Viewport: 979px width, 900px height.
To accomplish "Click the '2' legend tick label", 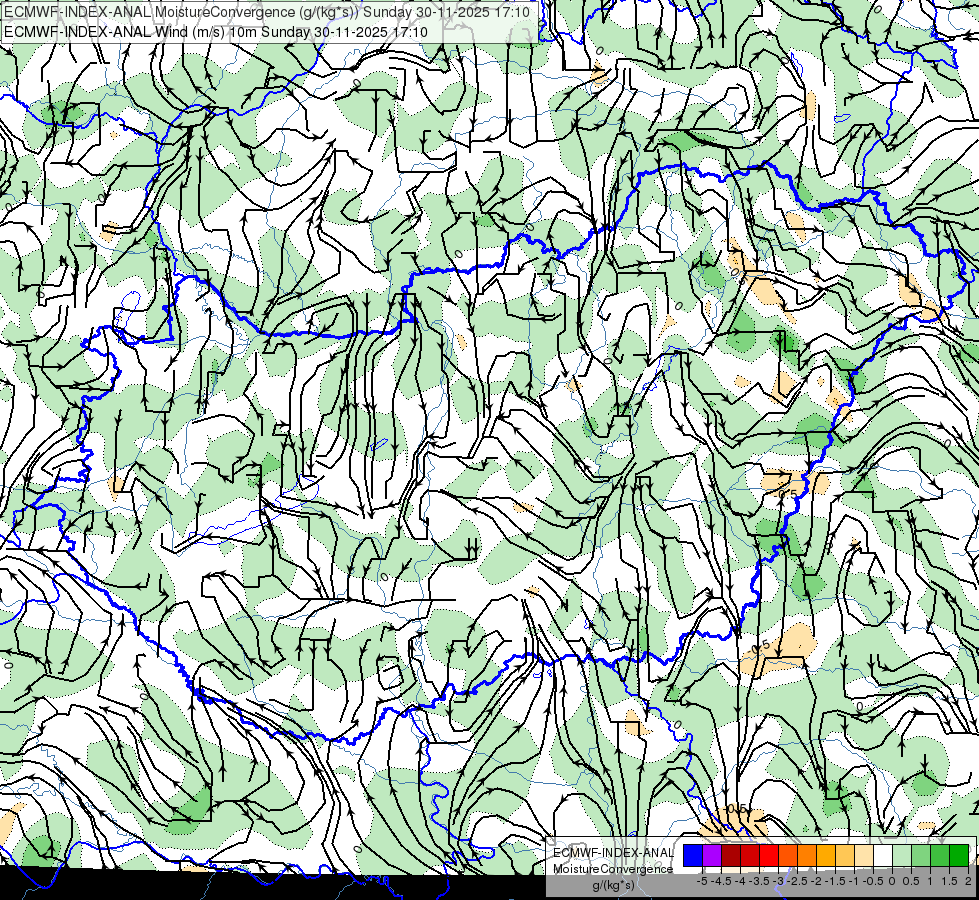I will 968,881.
